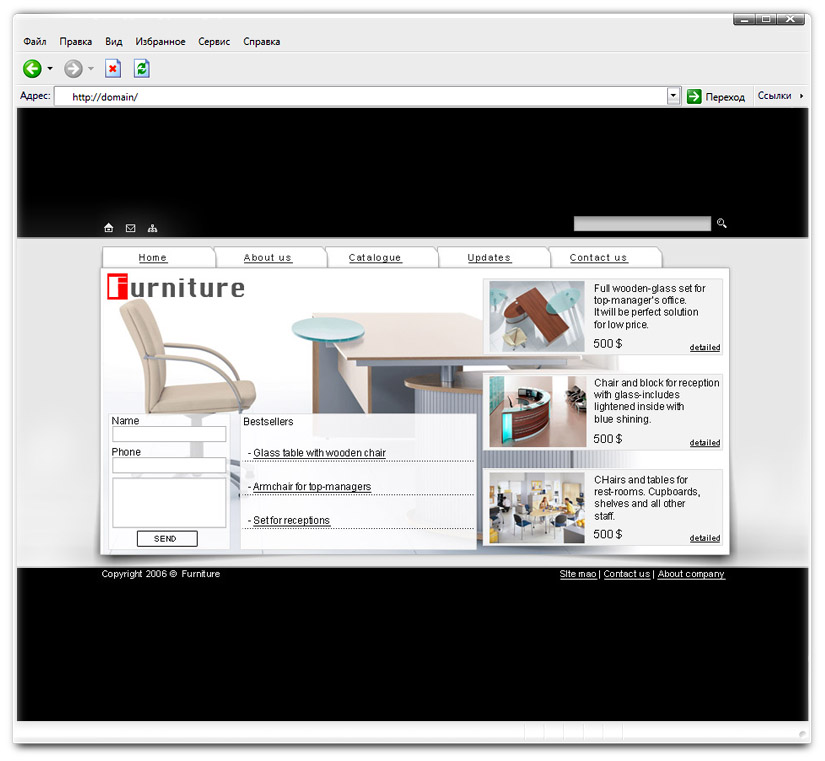
Task: Switch to the Catalogue tab
Action: coord(375,258)
